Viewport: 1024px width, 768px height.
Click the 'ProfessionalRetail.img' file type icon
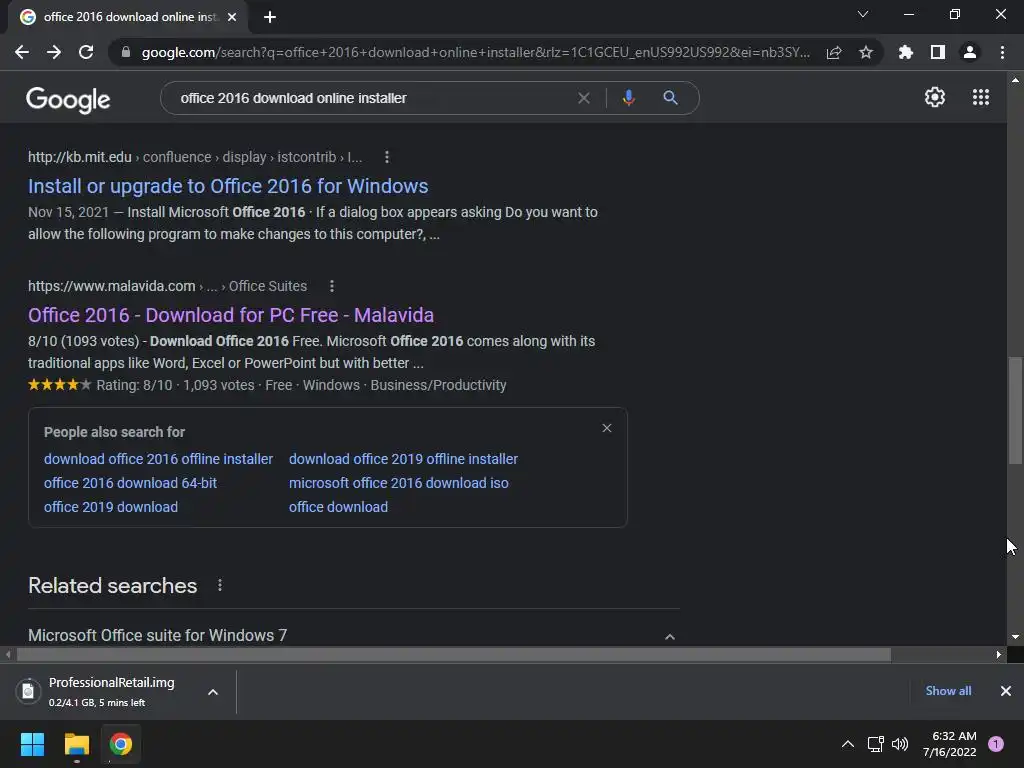[x=28, y=691]
